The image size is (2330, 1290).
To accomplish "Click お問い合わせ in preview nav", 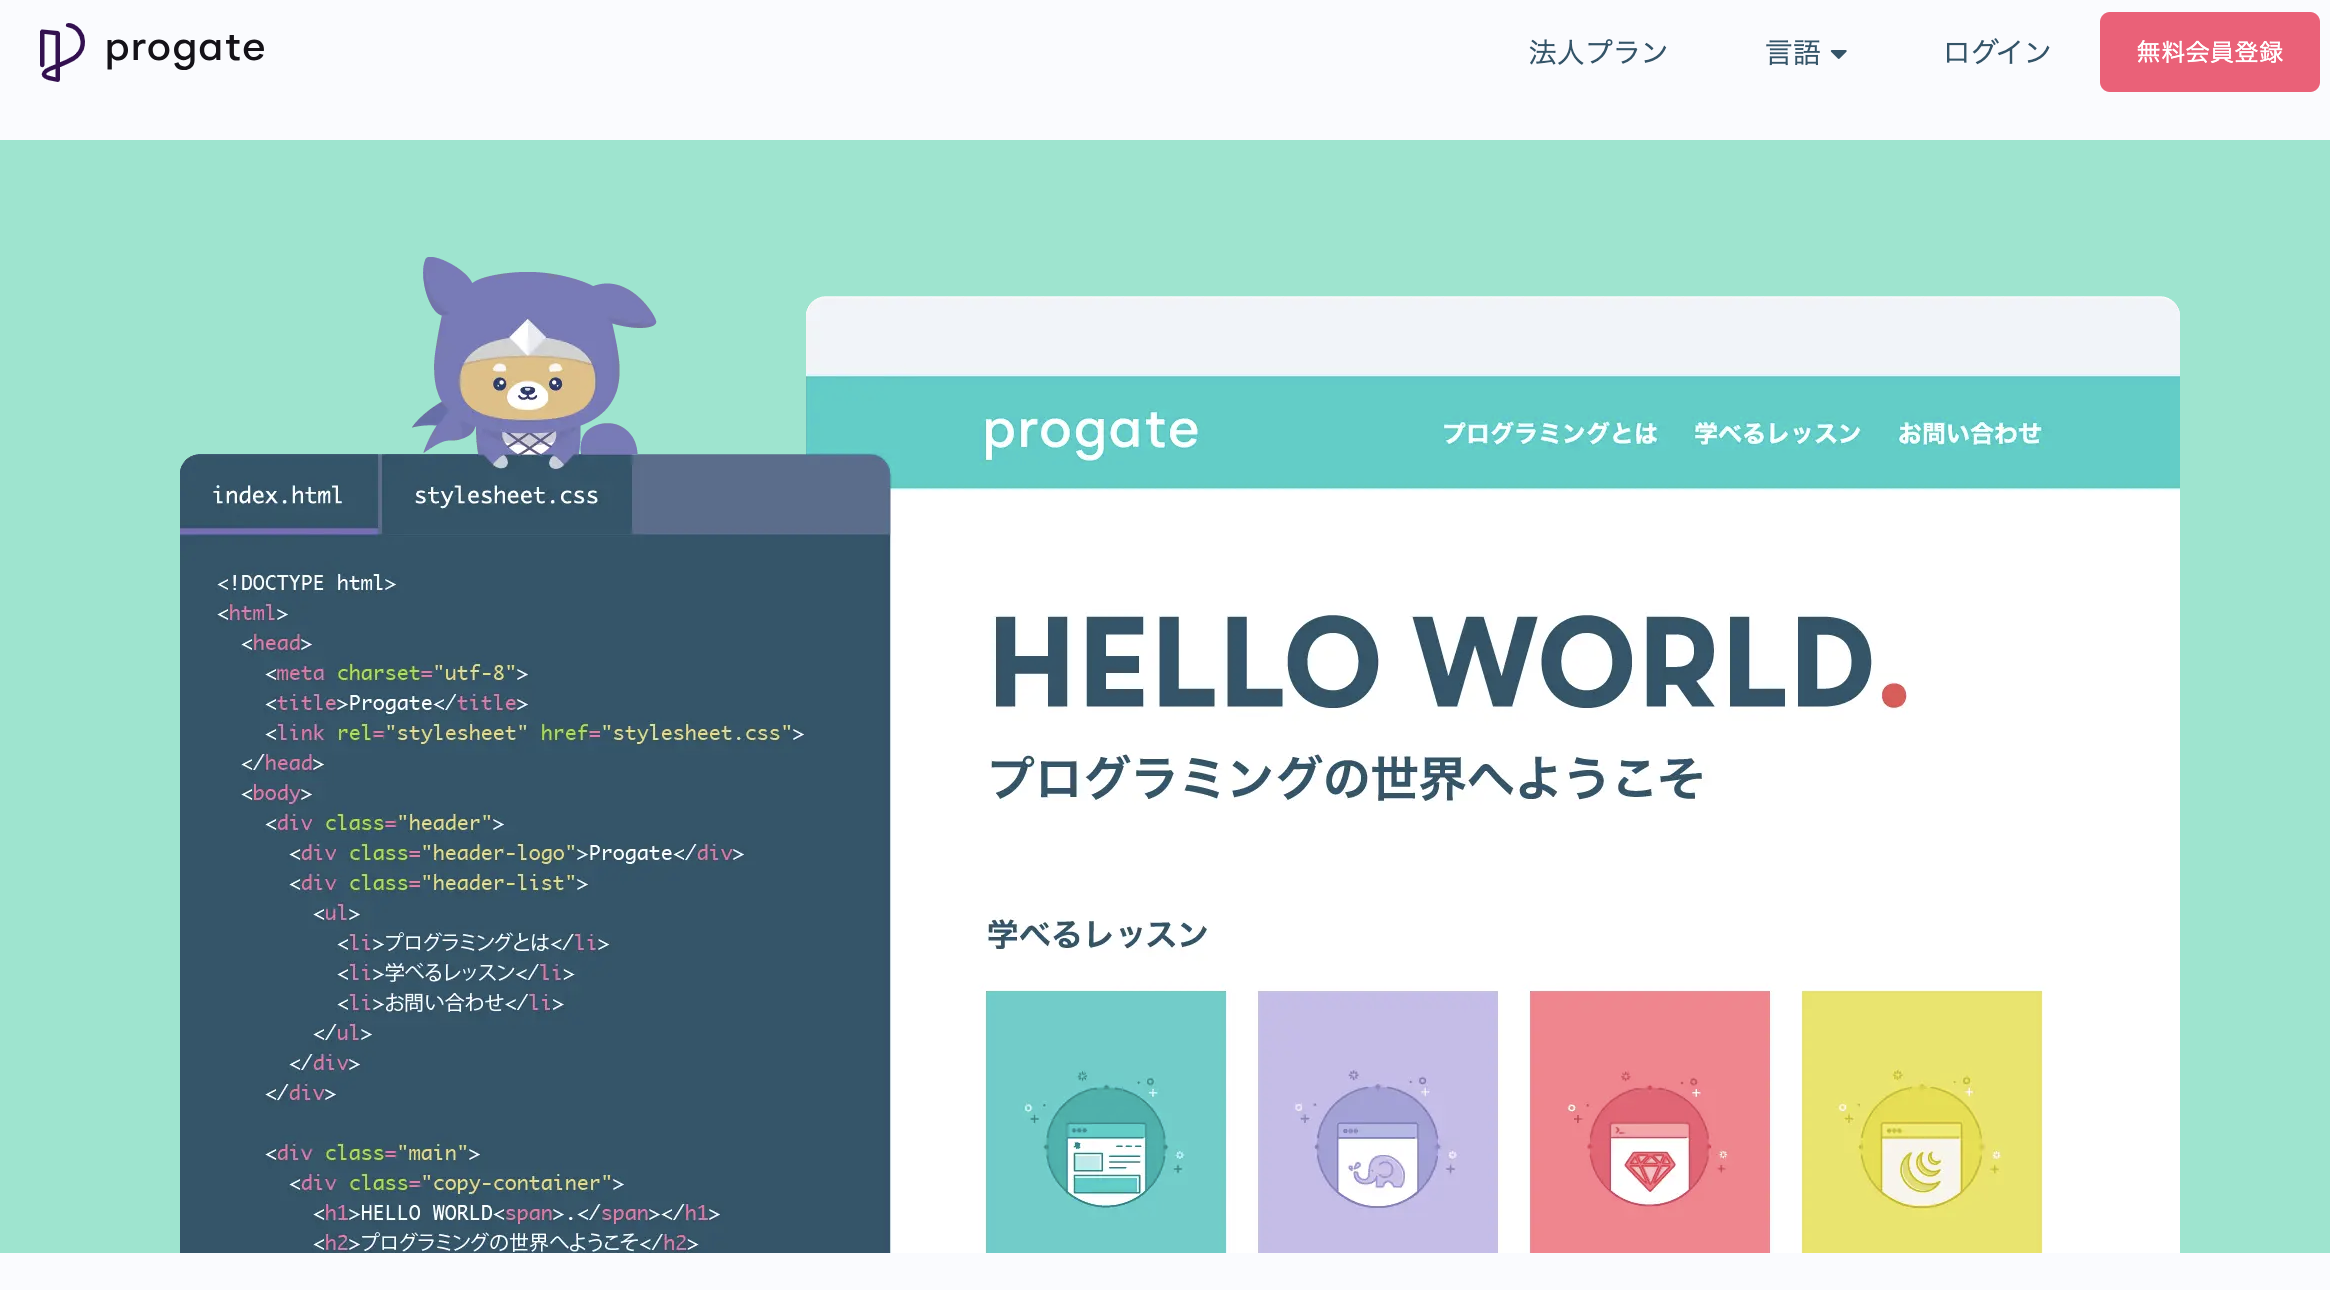I will tap(1970, 433).
